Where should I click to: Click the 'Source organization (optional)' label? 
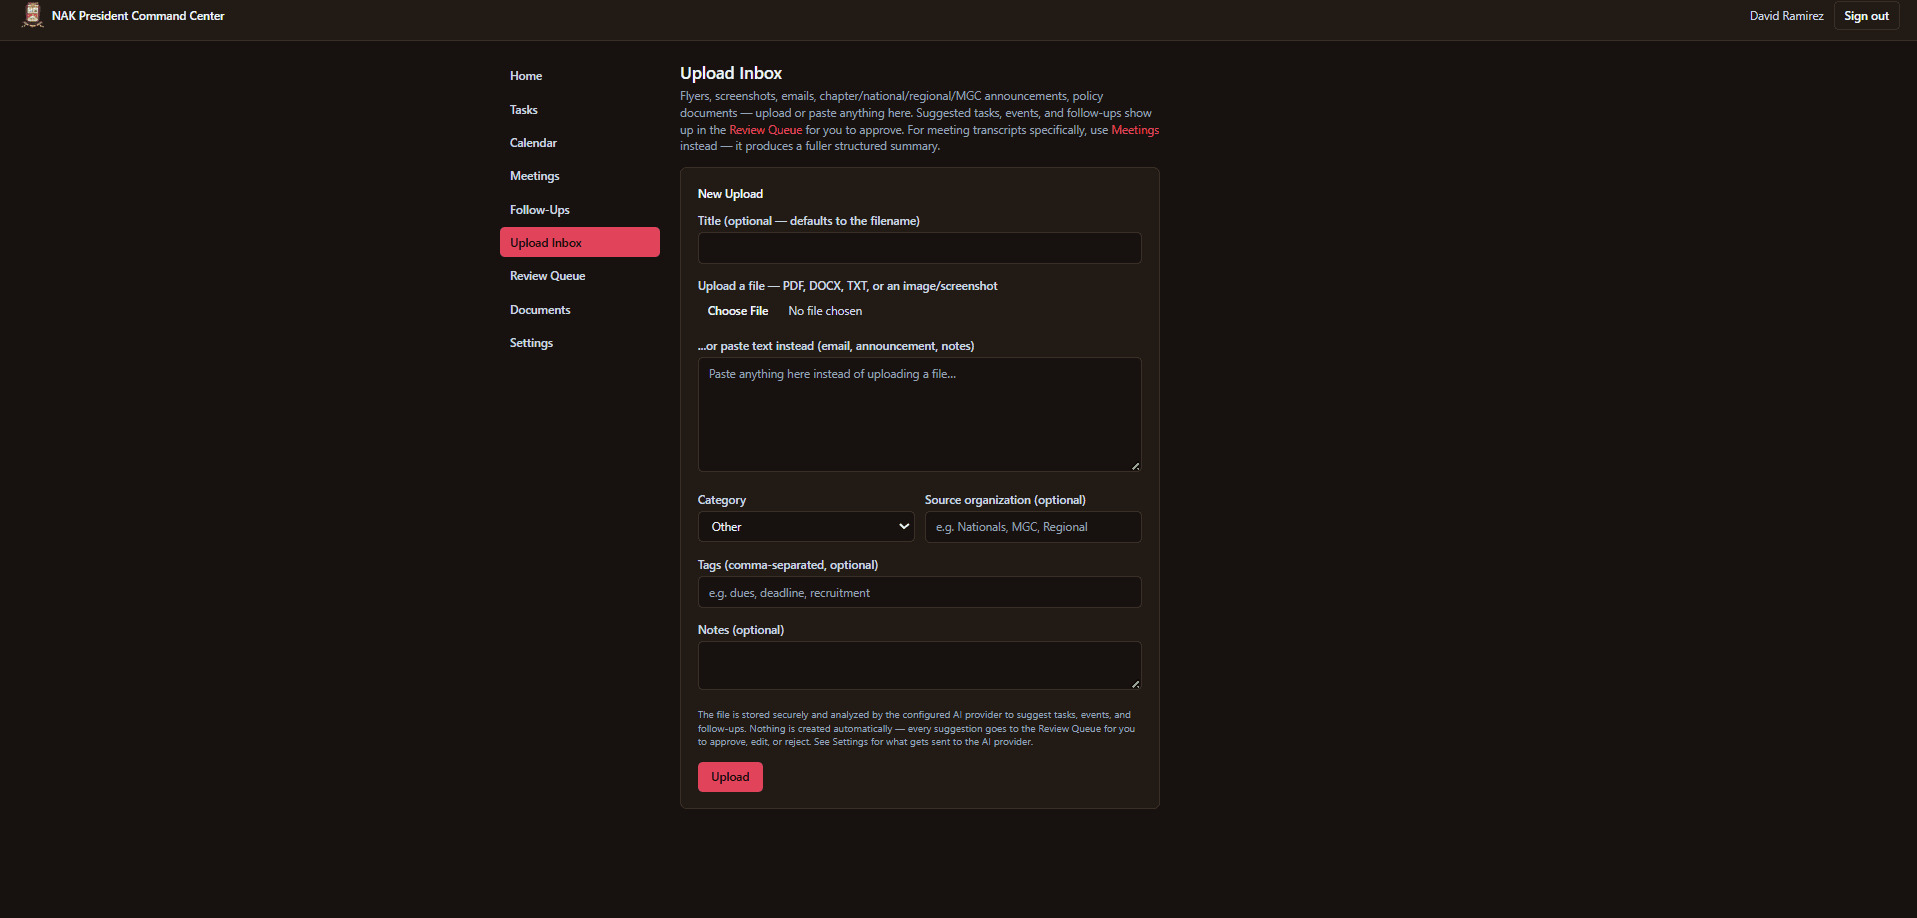(x=1005, y=500)
